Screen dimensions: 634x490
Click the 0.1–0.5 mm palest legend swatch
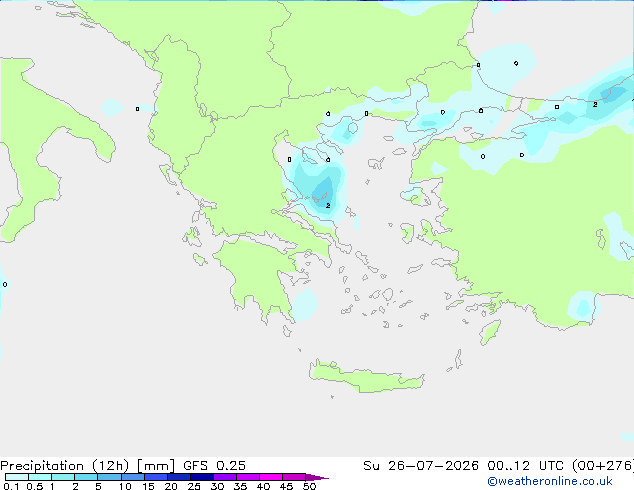coord(17,477)
